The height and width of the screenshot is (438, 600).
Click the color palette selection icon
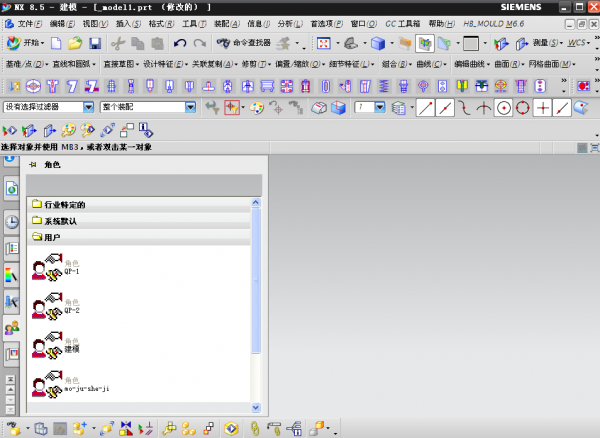[x=256, y=108]
